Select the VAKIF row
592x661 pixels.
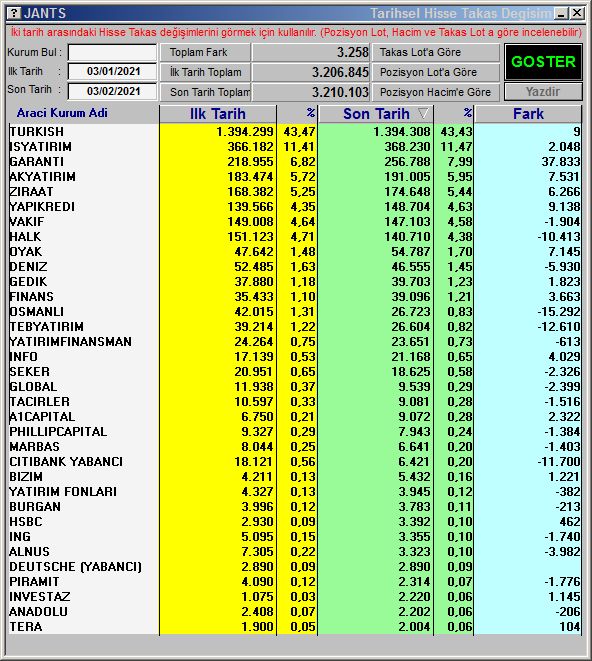(x=295, y=222)
